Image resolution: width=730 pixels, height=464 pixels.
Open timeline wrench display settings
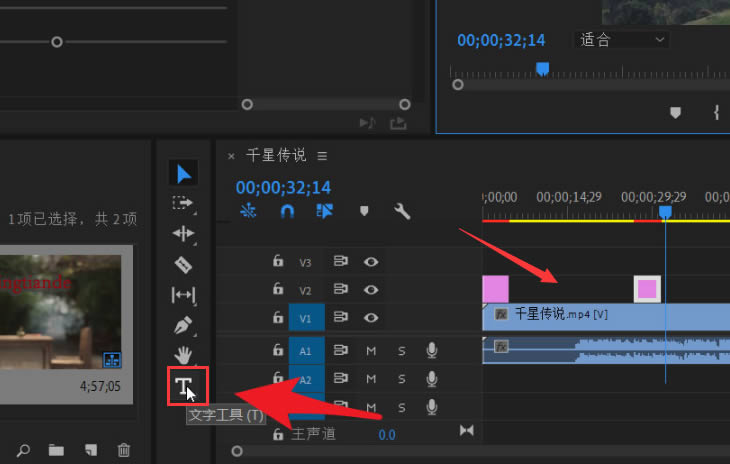pyautogui.click(x=403, y=211)
